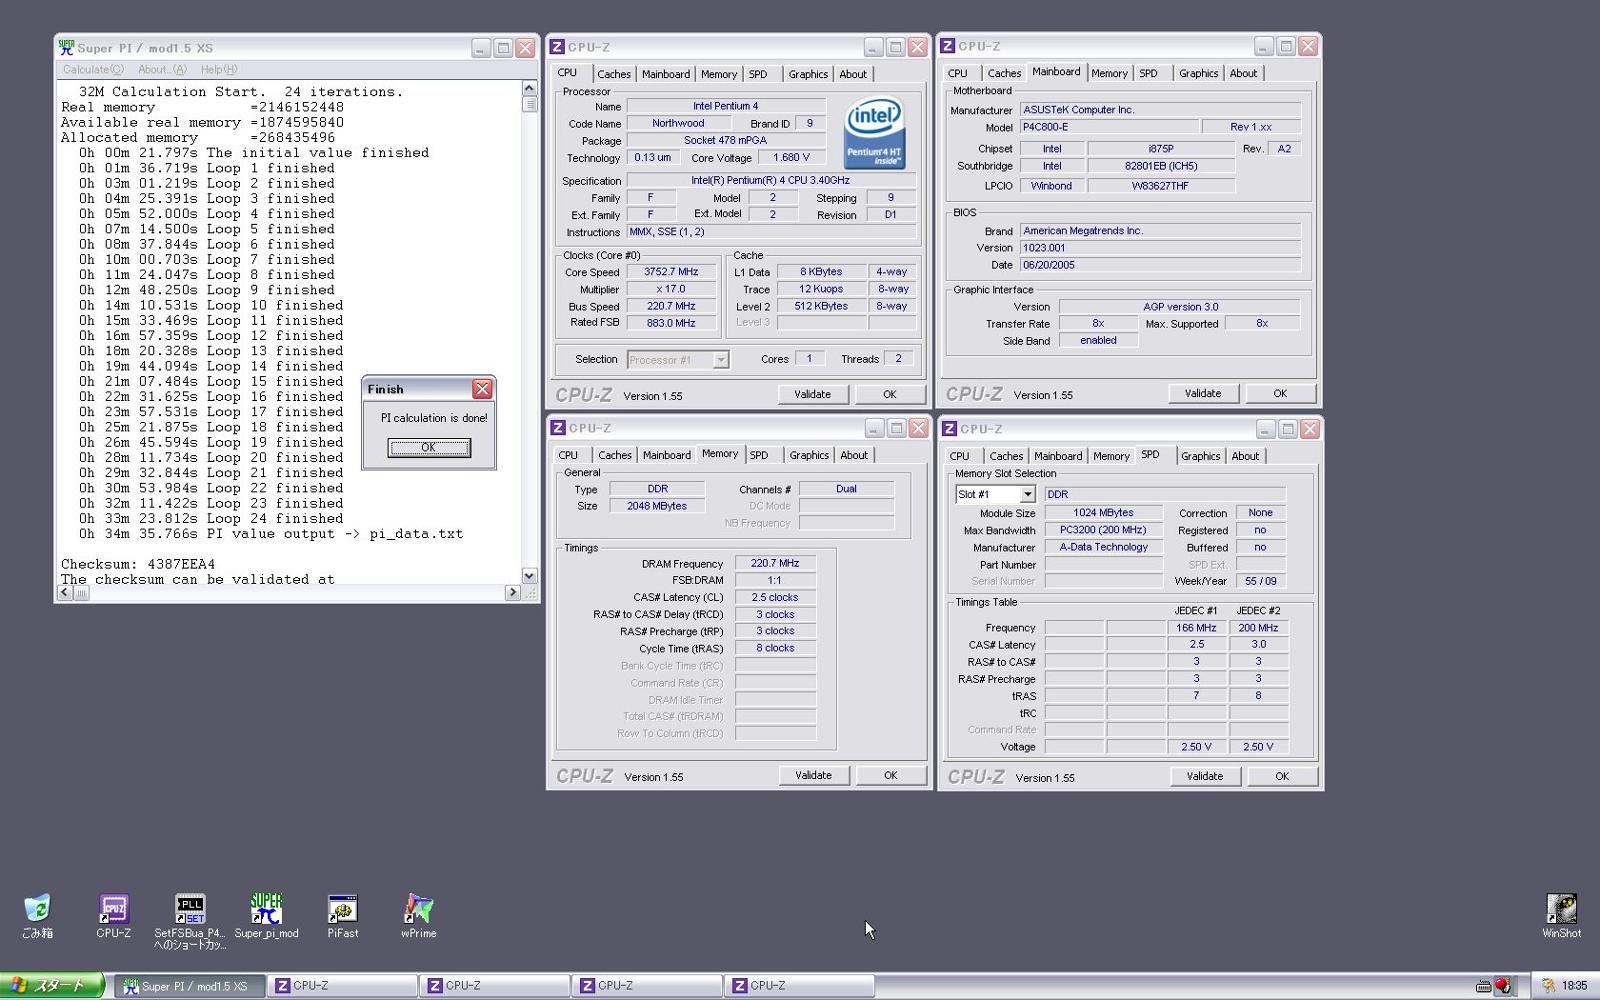The width and height of the screenshot is (1600, 1000).
Task: Open the Start menu button
Action: (x=52, y=985)
